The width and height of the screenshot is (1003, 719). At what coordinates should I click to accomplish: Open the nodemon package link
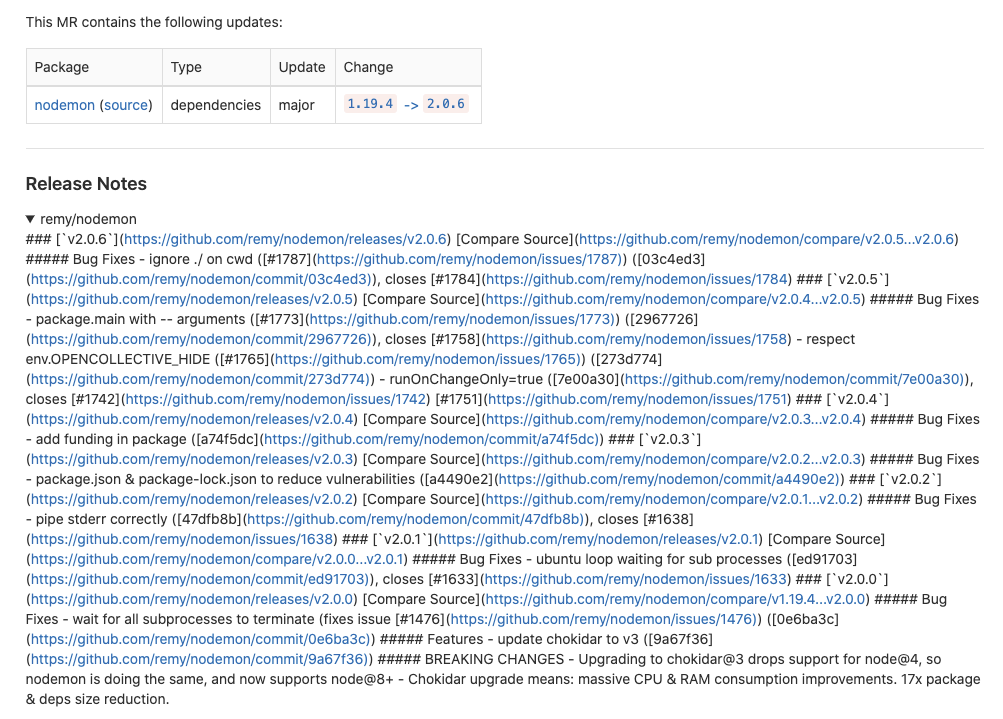coord(65,105)
